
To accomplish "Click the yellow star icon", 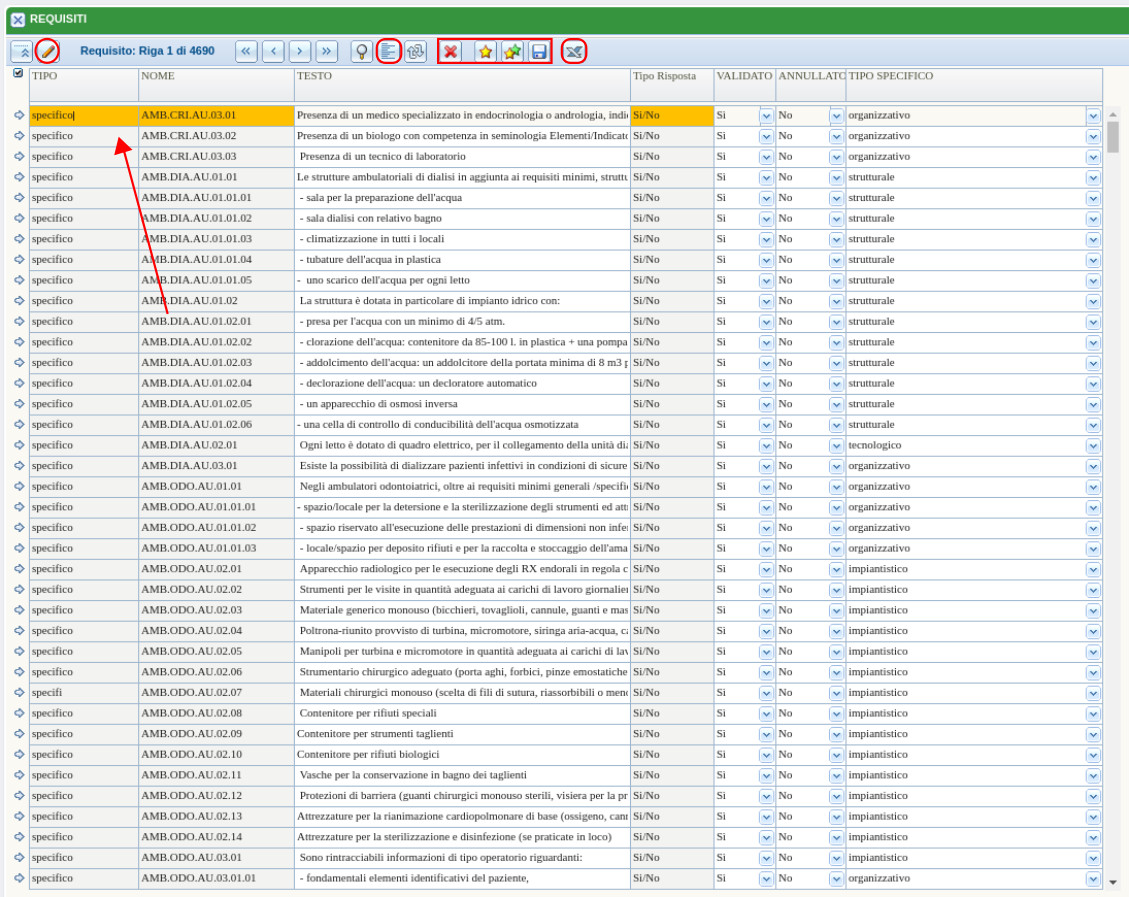I will [x=485, y=51].
